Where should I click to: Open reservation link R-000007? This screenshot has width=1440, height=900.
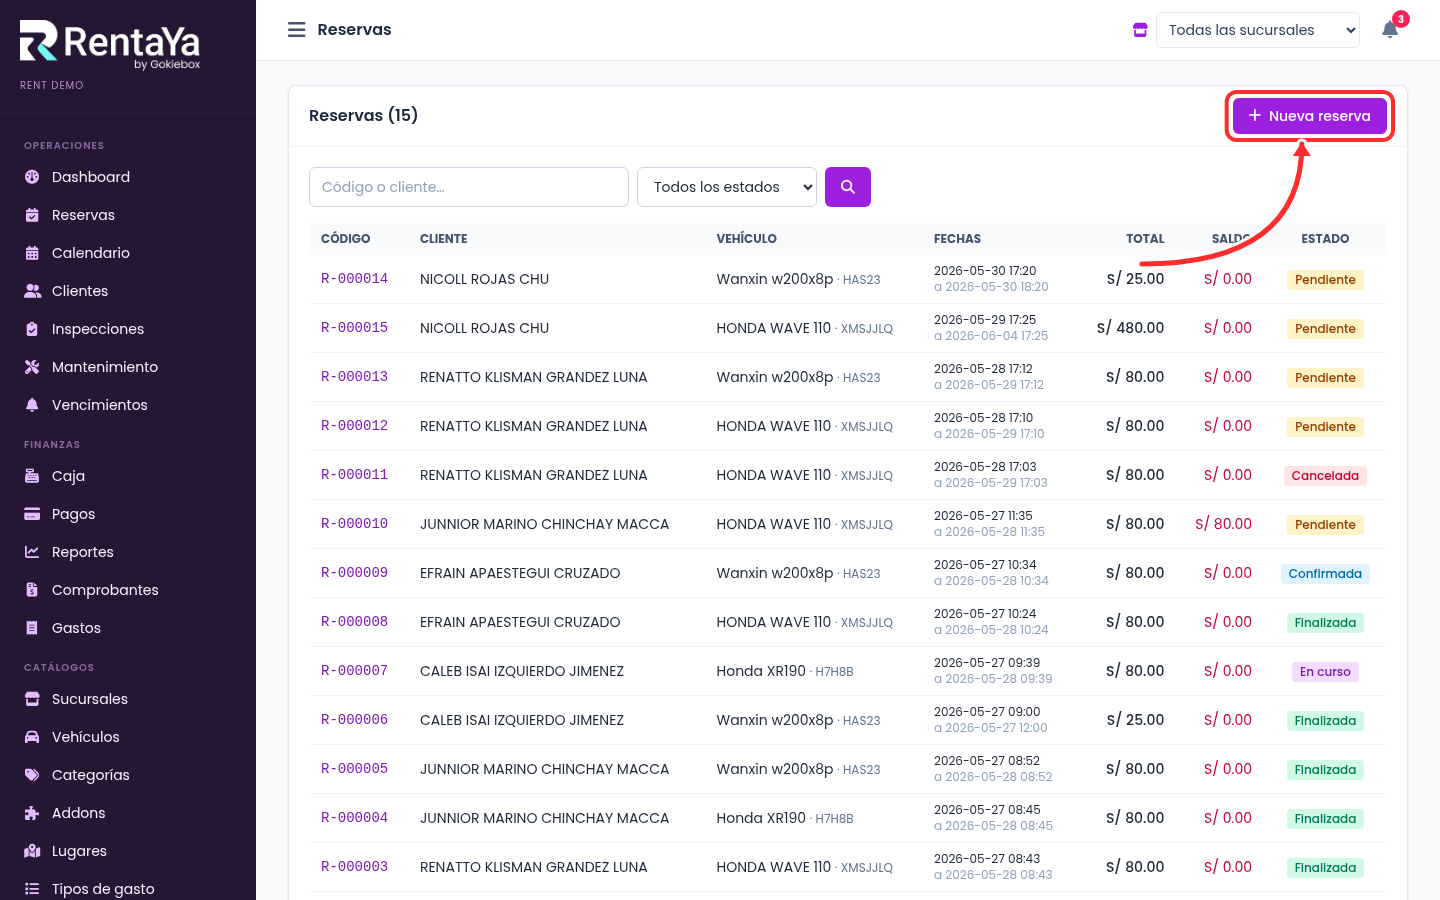[354, 671]
